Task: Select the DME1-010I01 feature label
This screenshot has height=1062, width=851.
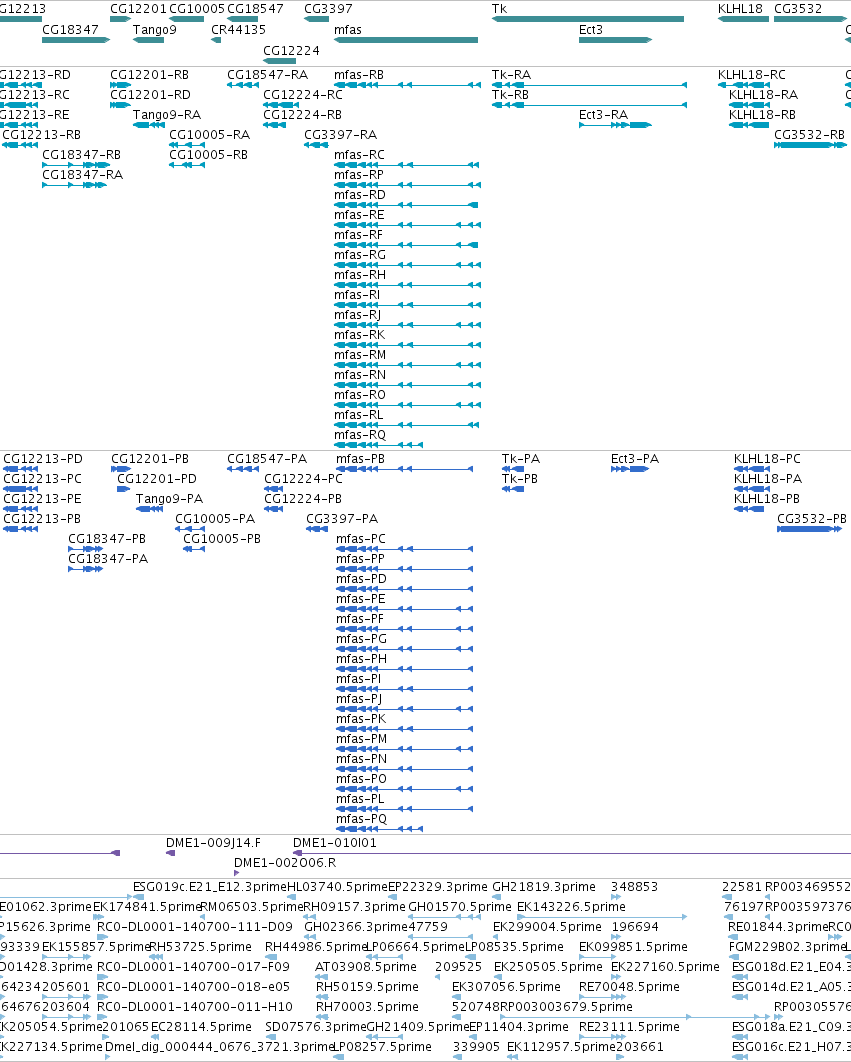Action: pyautogui.click(x=335, y=843)
